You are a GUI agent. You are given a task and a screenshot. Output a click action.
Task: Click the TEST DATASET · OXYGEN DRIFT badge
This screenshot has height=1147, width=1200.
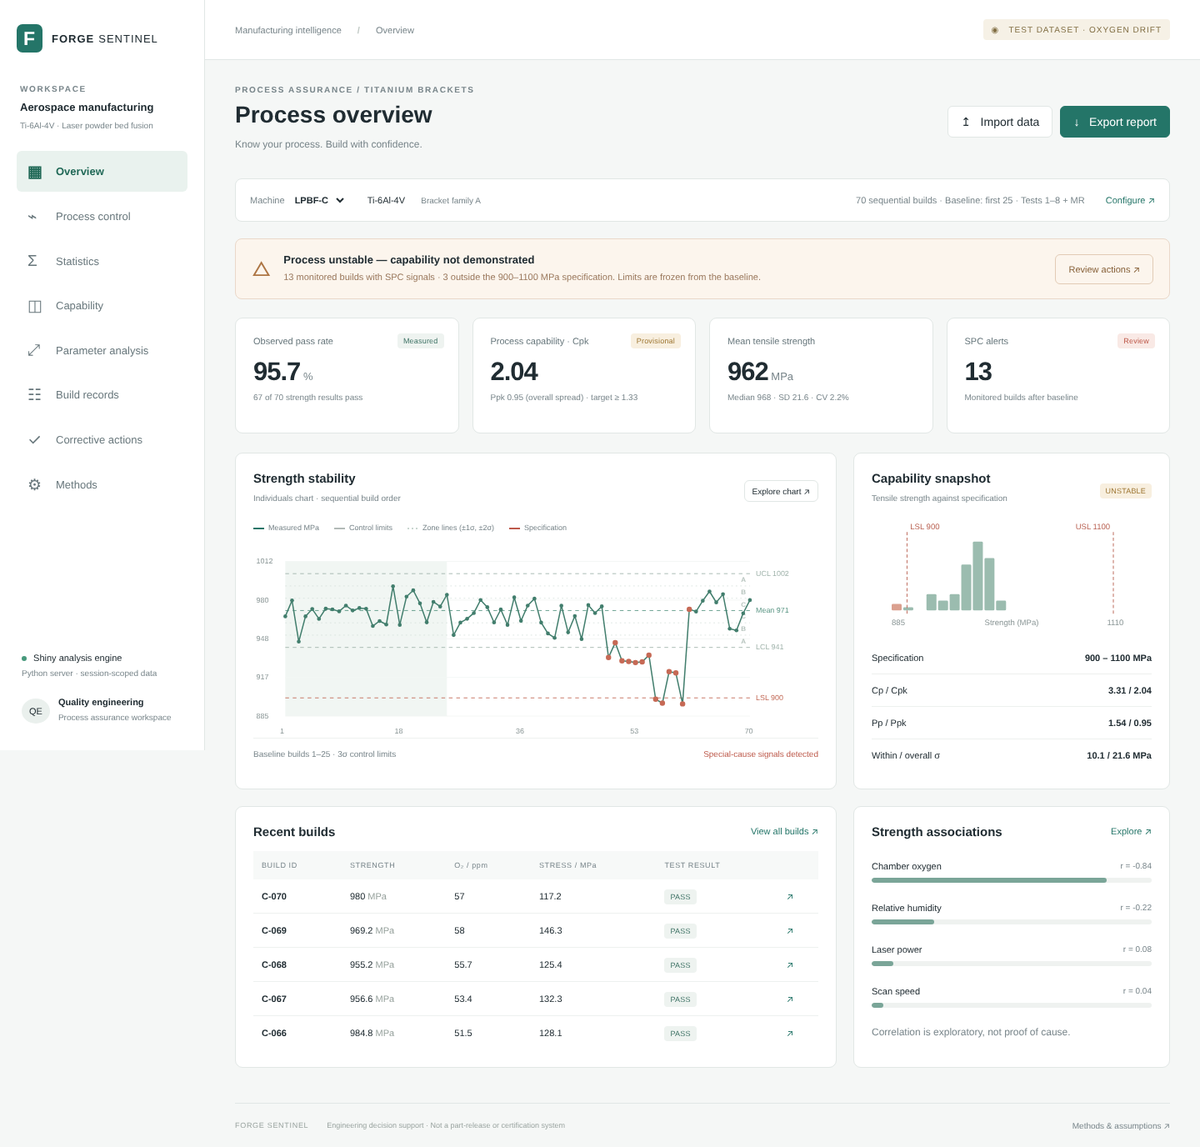pyautogui.click(x=1076, y=30)
